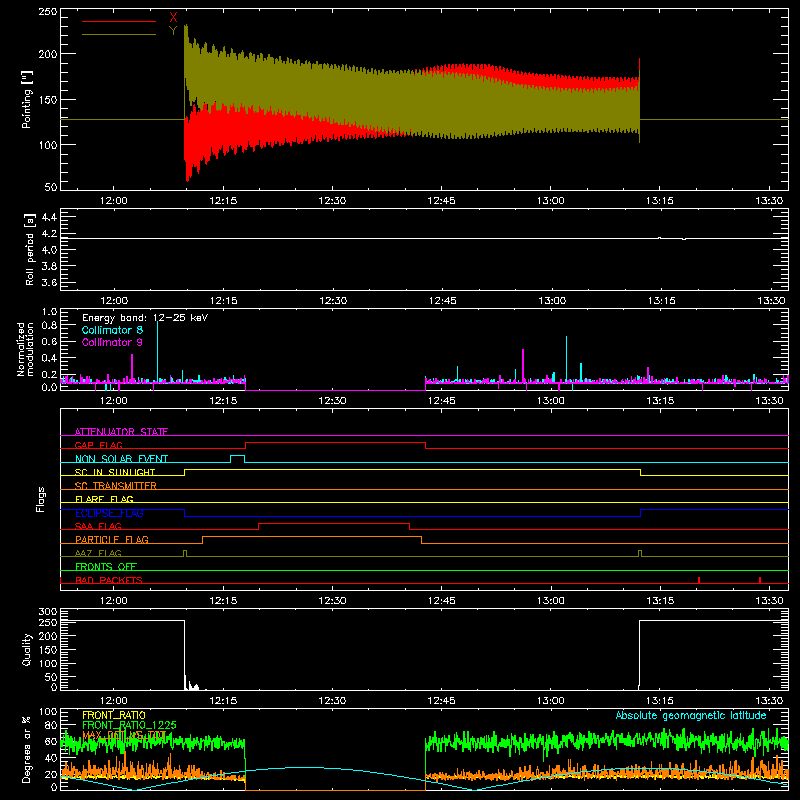
Task: Click the ATTENUATOR_STATE flag label
Action: pos(121,432)
